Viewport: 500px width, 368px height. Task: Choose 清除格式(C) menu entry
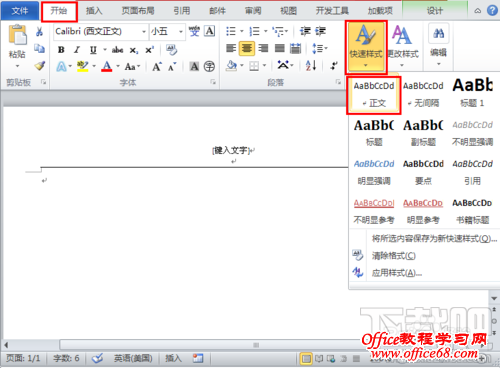point(394,256)
